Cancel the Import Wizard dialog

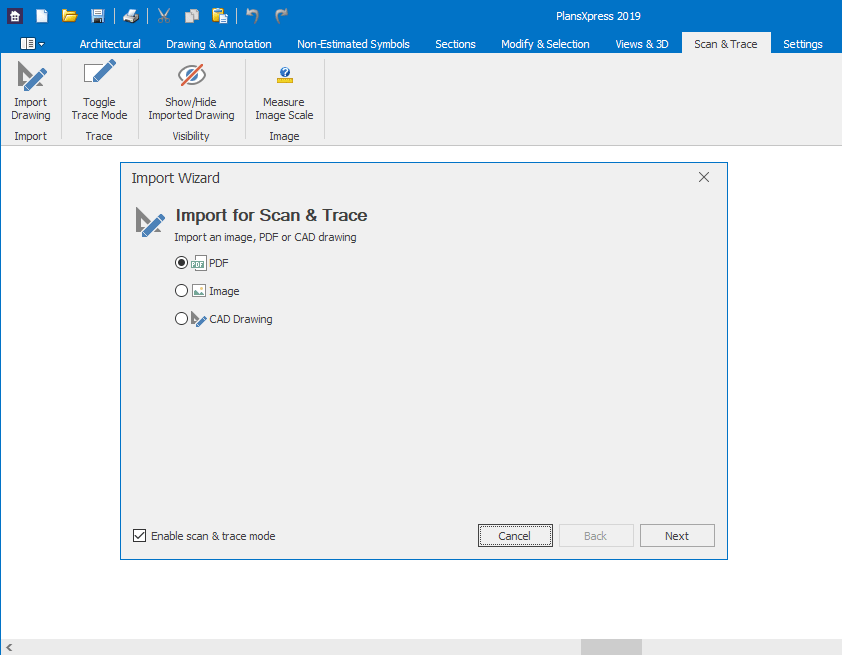[x=515, y=536]
